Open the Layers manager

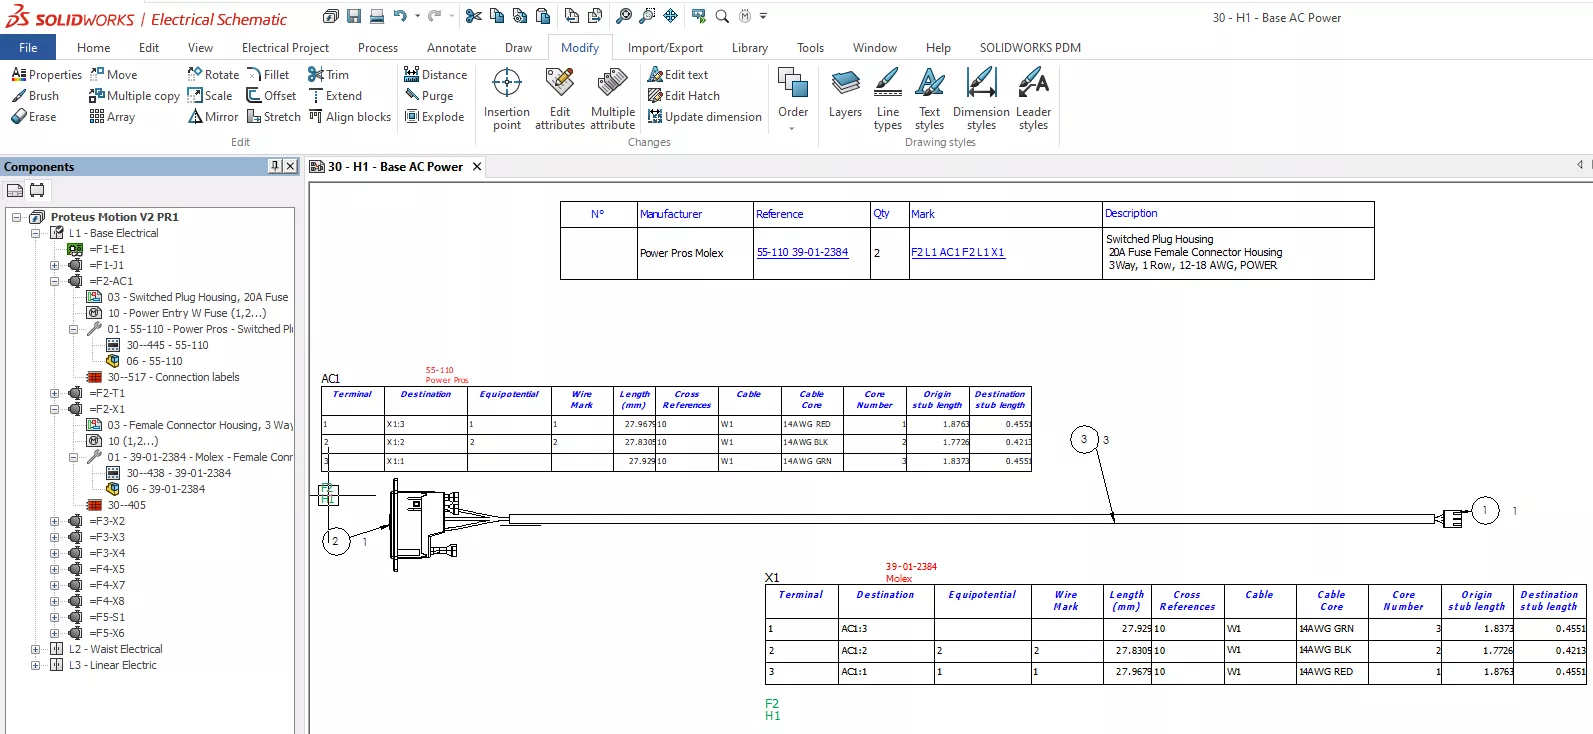[x=845, y=95]
